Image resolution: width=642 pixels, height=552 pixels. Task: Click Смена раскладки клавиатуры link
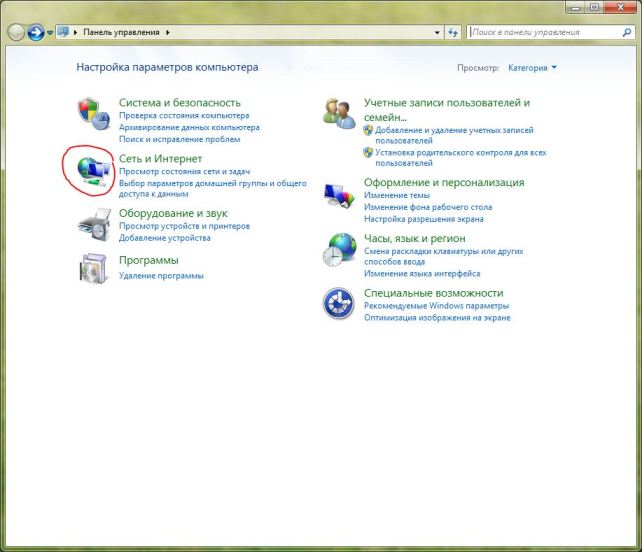pos(443,256)
